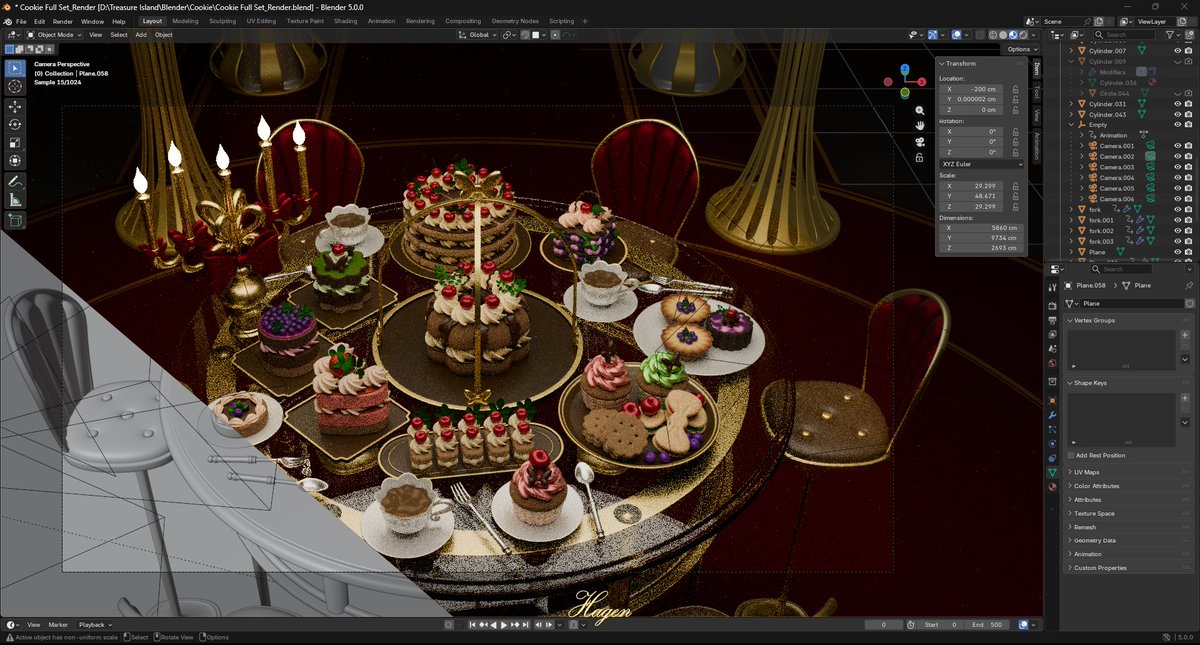
Task: Click the viewport pan hand icon
Action: pyautogui.click(x=919, y=125)
